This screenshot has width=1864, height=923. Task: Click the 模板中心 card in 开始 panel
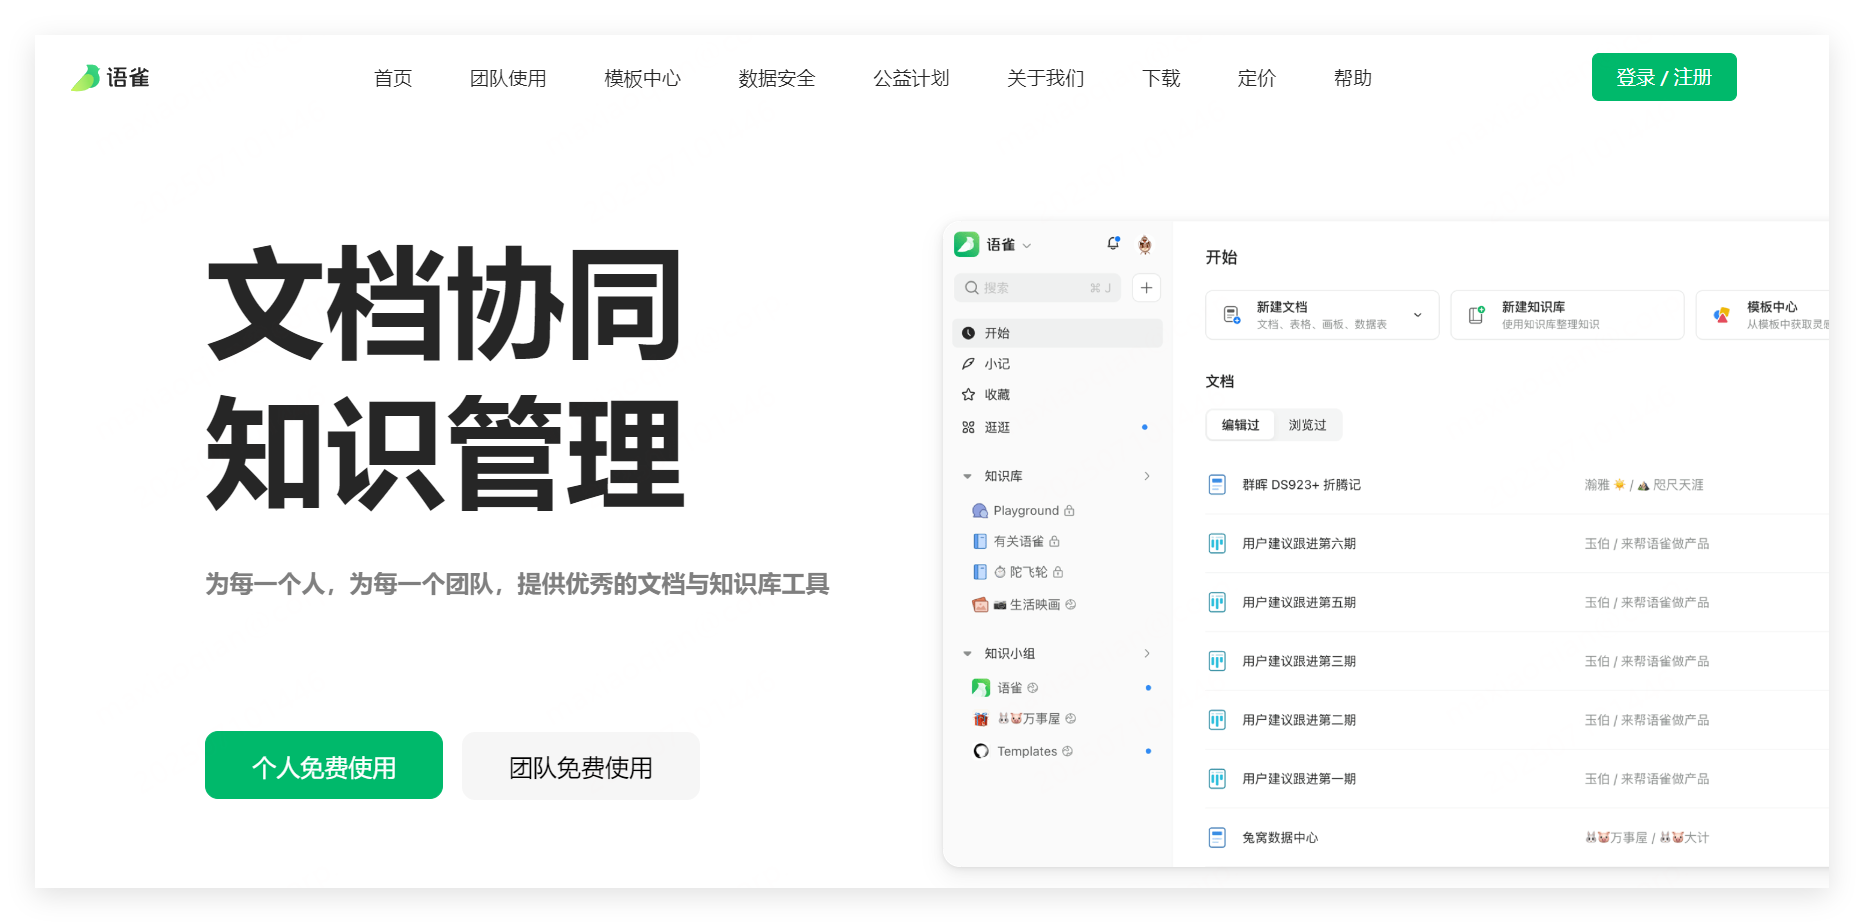point(1763,315)
